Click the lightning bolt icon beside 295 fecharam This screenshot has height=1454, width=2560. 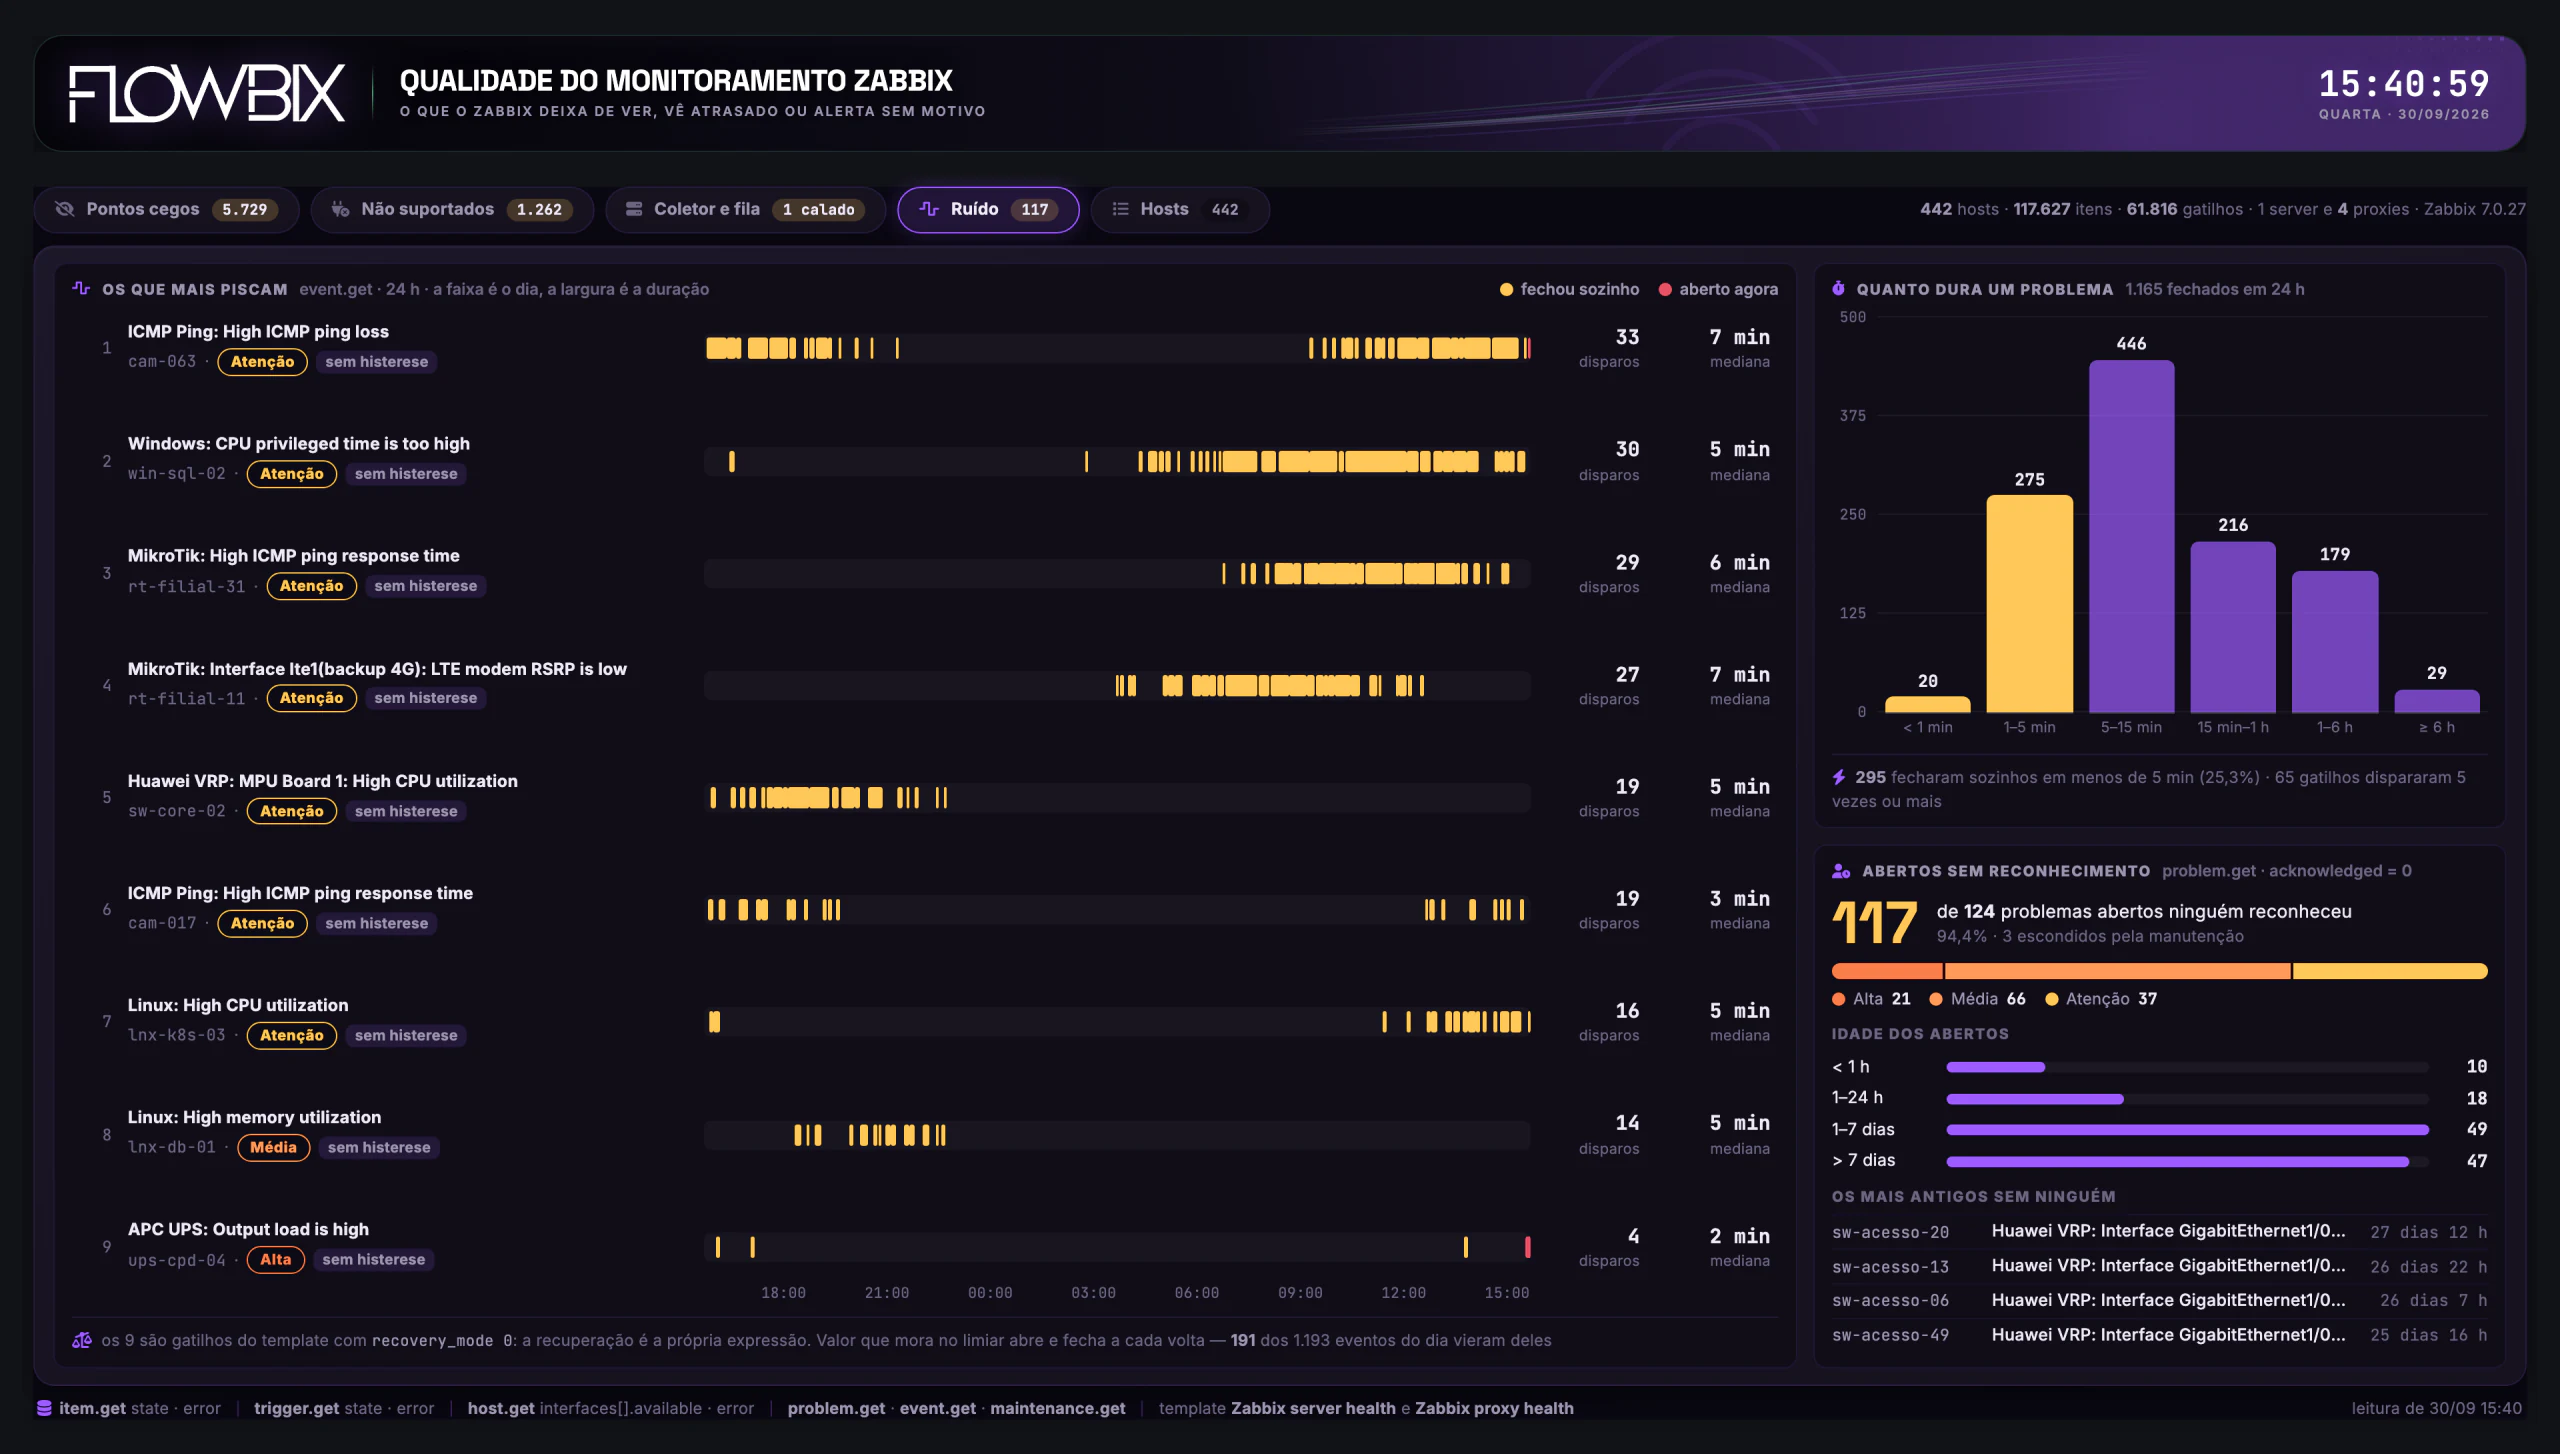[x=1839, y=776]
